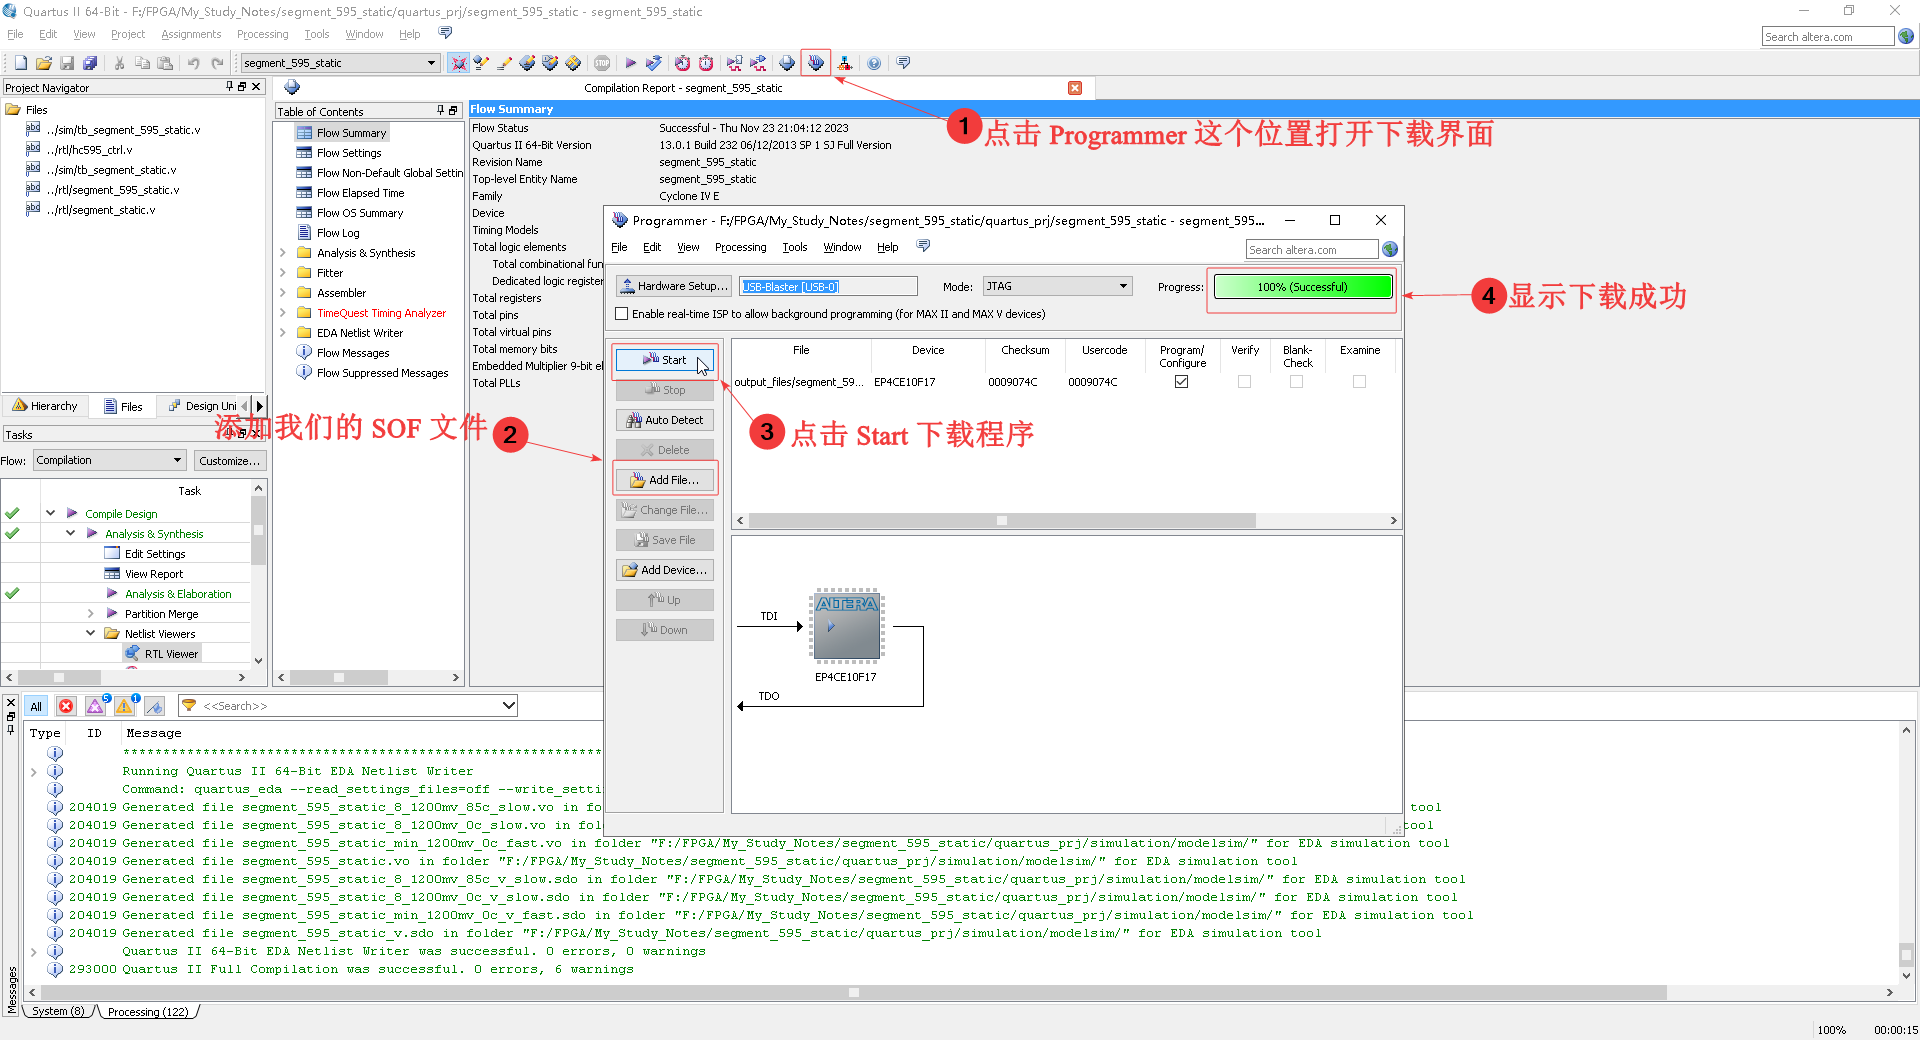Expand the Partition Merge task
The image size is (1920, 1040).
(x=90, y=613)
